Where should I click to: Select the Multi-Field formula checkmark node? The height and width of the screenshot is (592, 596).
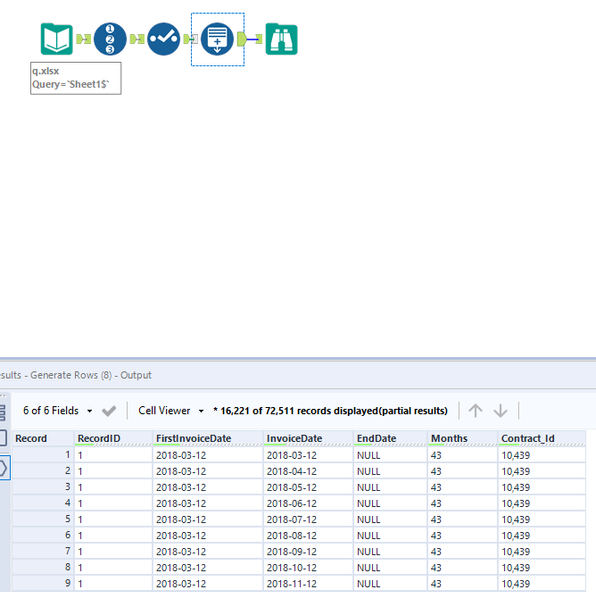163,39
